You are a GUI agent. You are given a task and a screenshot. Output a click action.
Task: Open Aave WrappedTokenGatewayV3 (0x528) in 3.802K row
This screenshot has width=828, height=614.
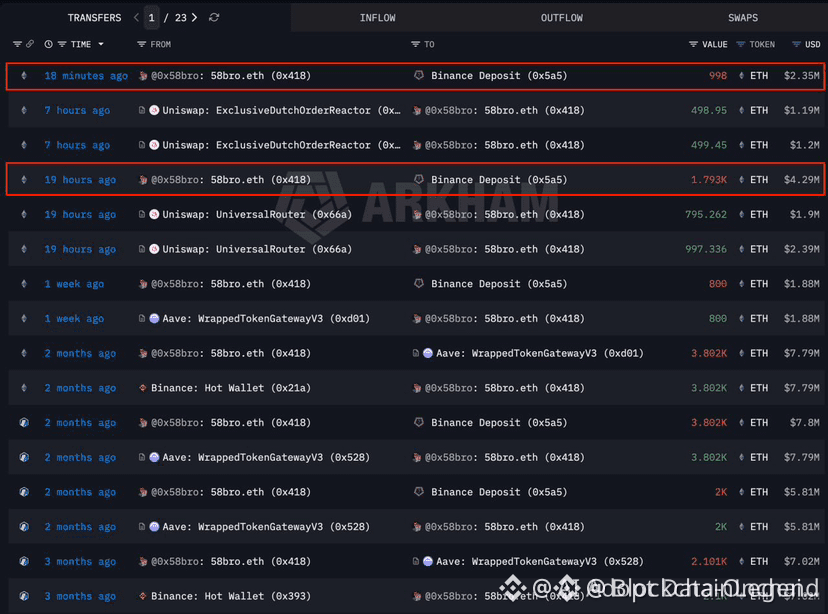point(266,458)
